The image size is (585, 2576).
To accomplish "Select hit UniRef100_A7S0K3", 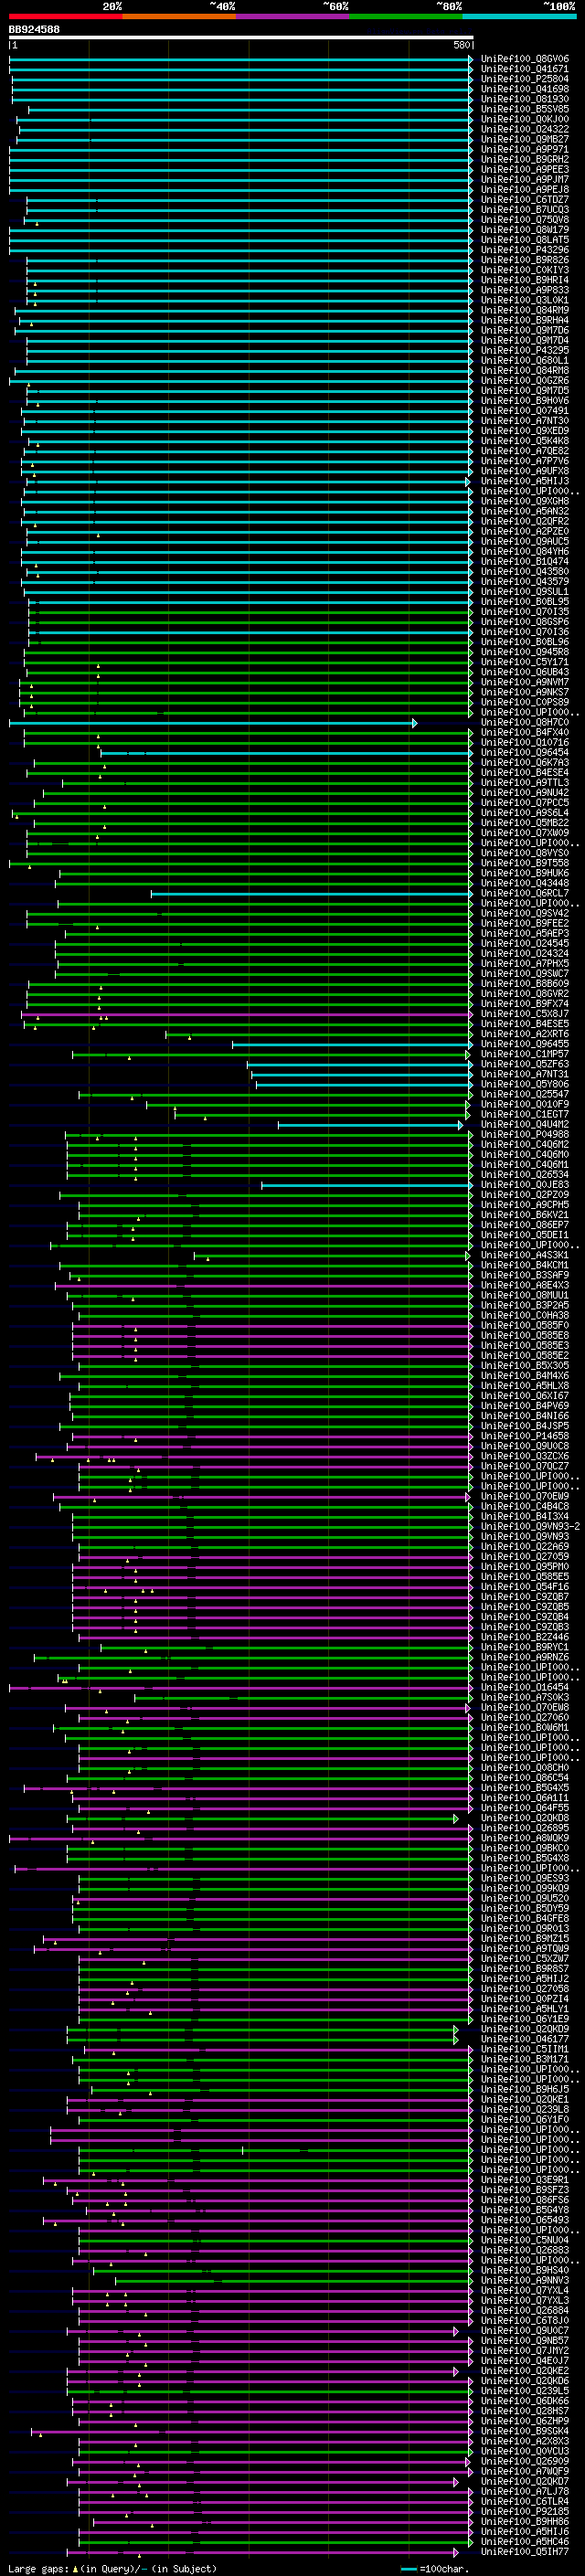I will click(x=524, y=1697).
